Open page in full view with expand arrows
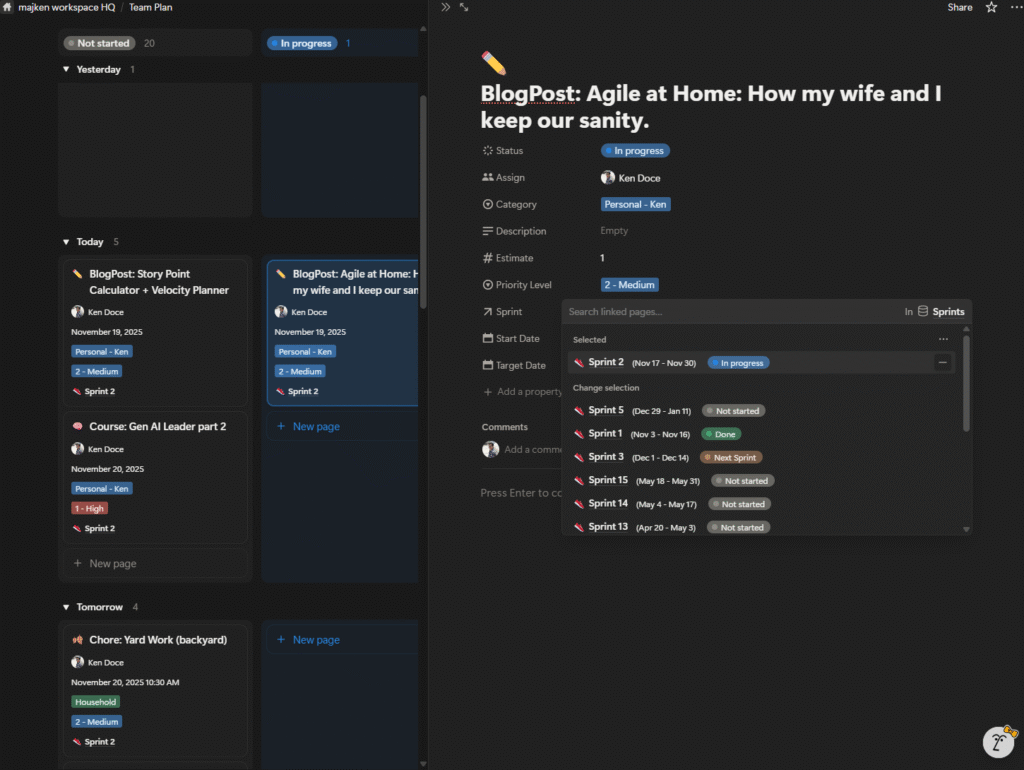 (x=464, y=7)
